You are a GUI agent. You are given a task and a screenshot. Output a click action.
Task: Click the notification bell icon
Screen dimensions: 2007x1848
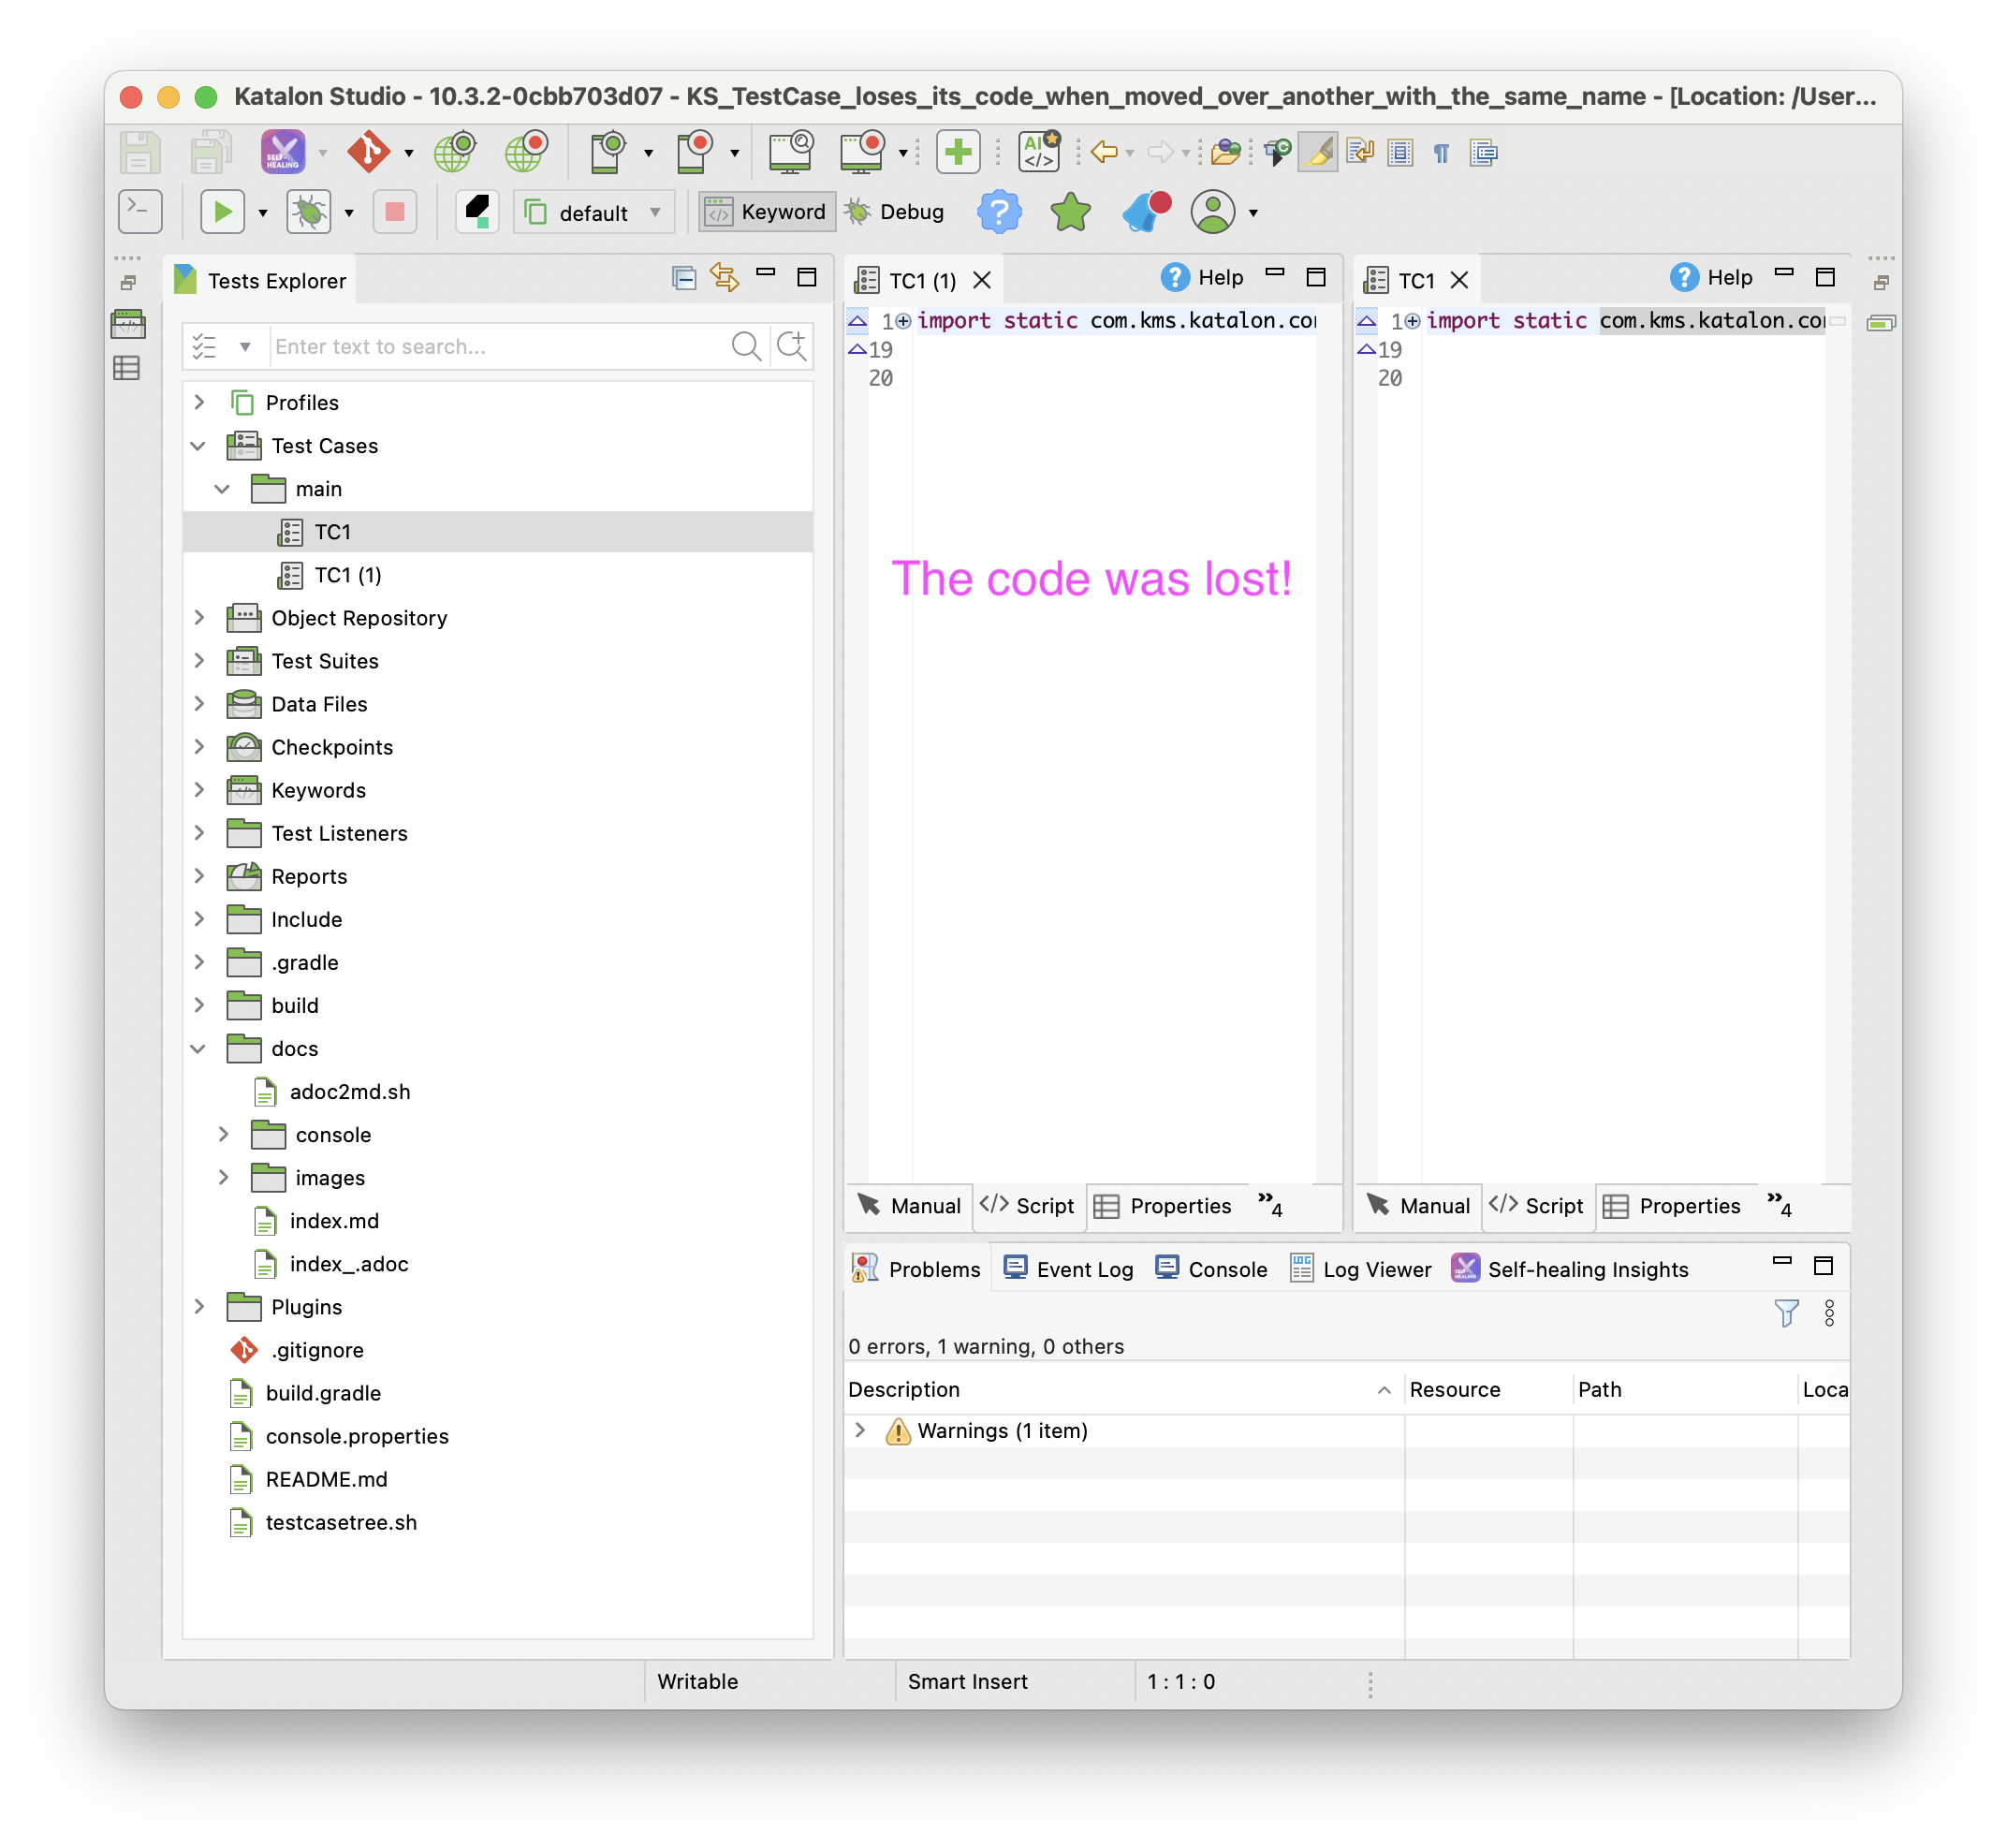pos(1146,212)
